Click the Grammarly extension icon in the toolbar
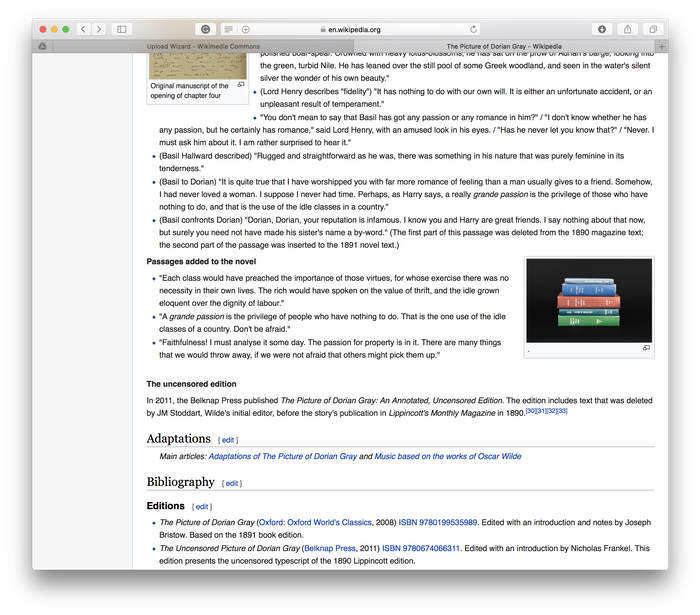This screenshot has height=615, width=700. 205,29
